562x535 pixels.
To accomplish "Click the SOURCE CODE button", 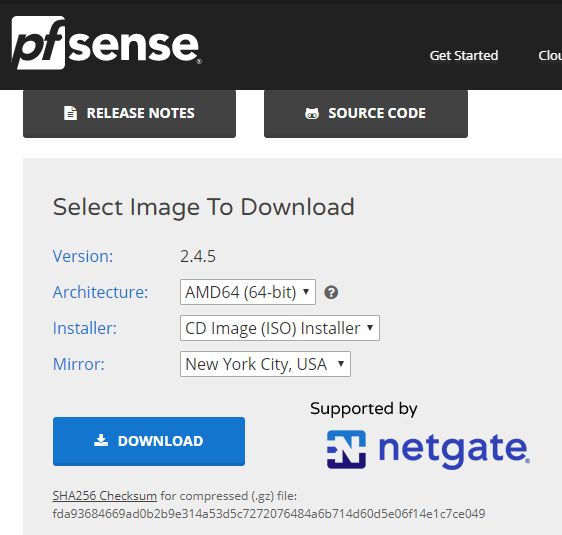I will point(366,114).
